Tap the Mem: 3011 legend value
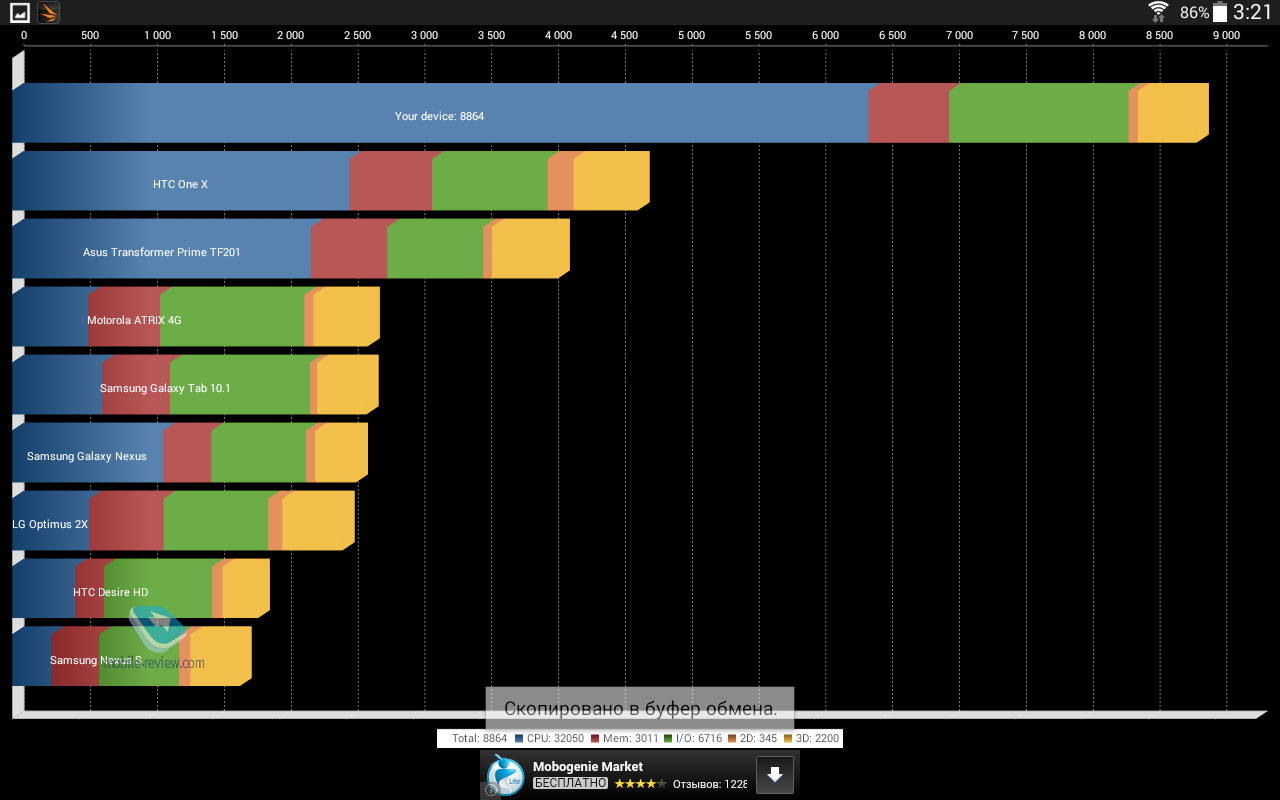The image size is (1280, 800). pos(630,739)
